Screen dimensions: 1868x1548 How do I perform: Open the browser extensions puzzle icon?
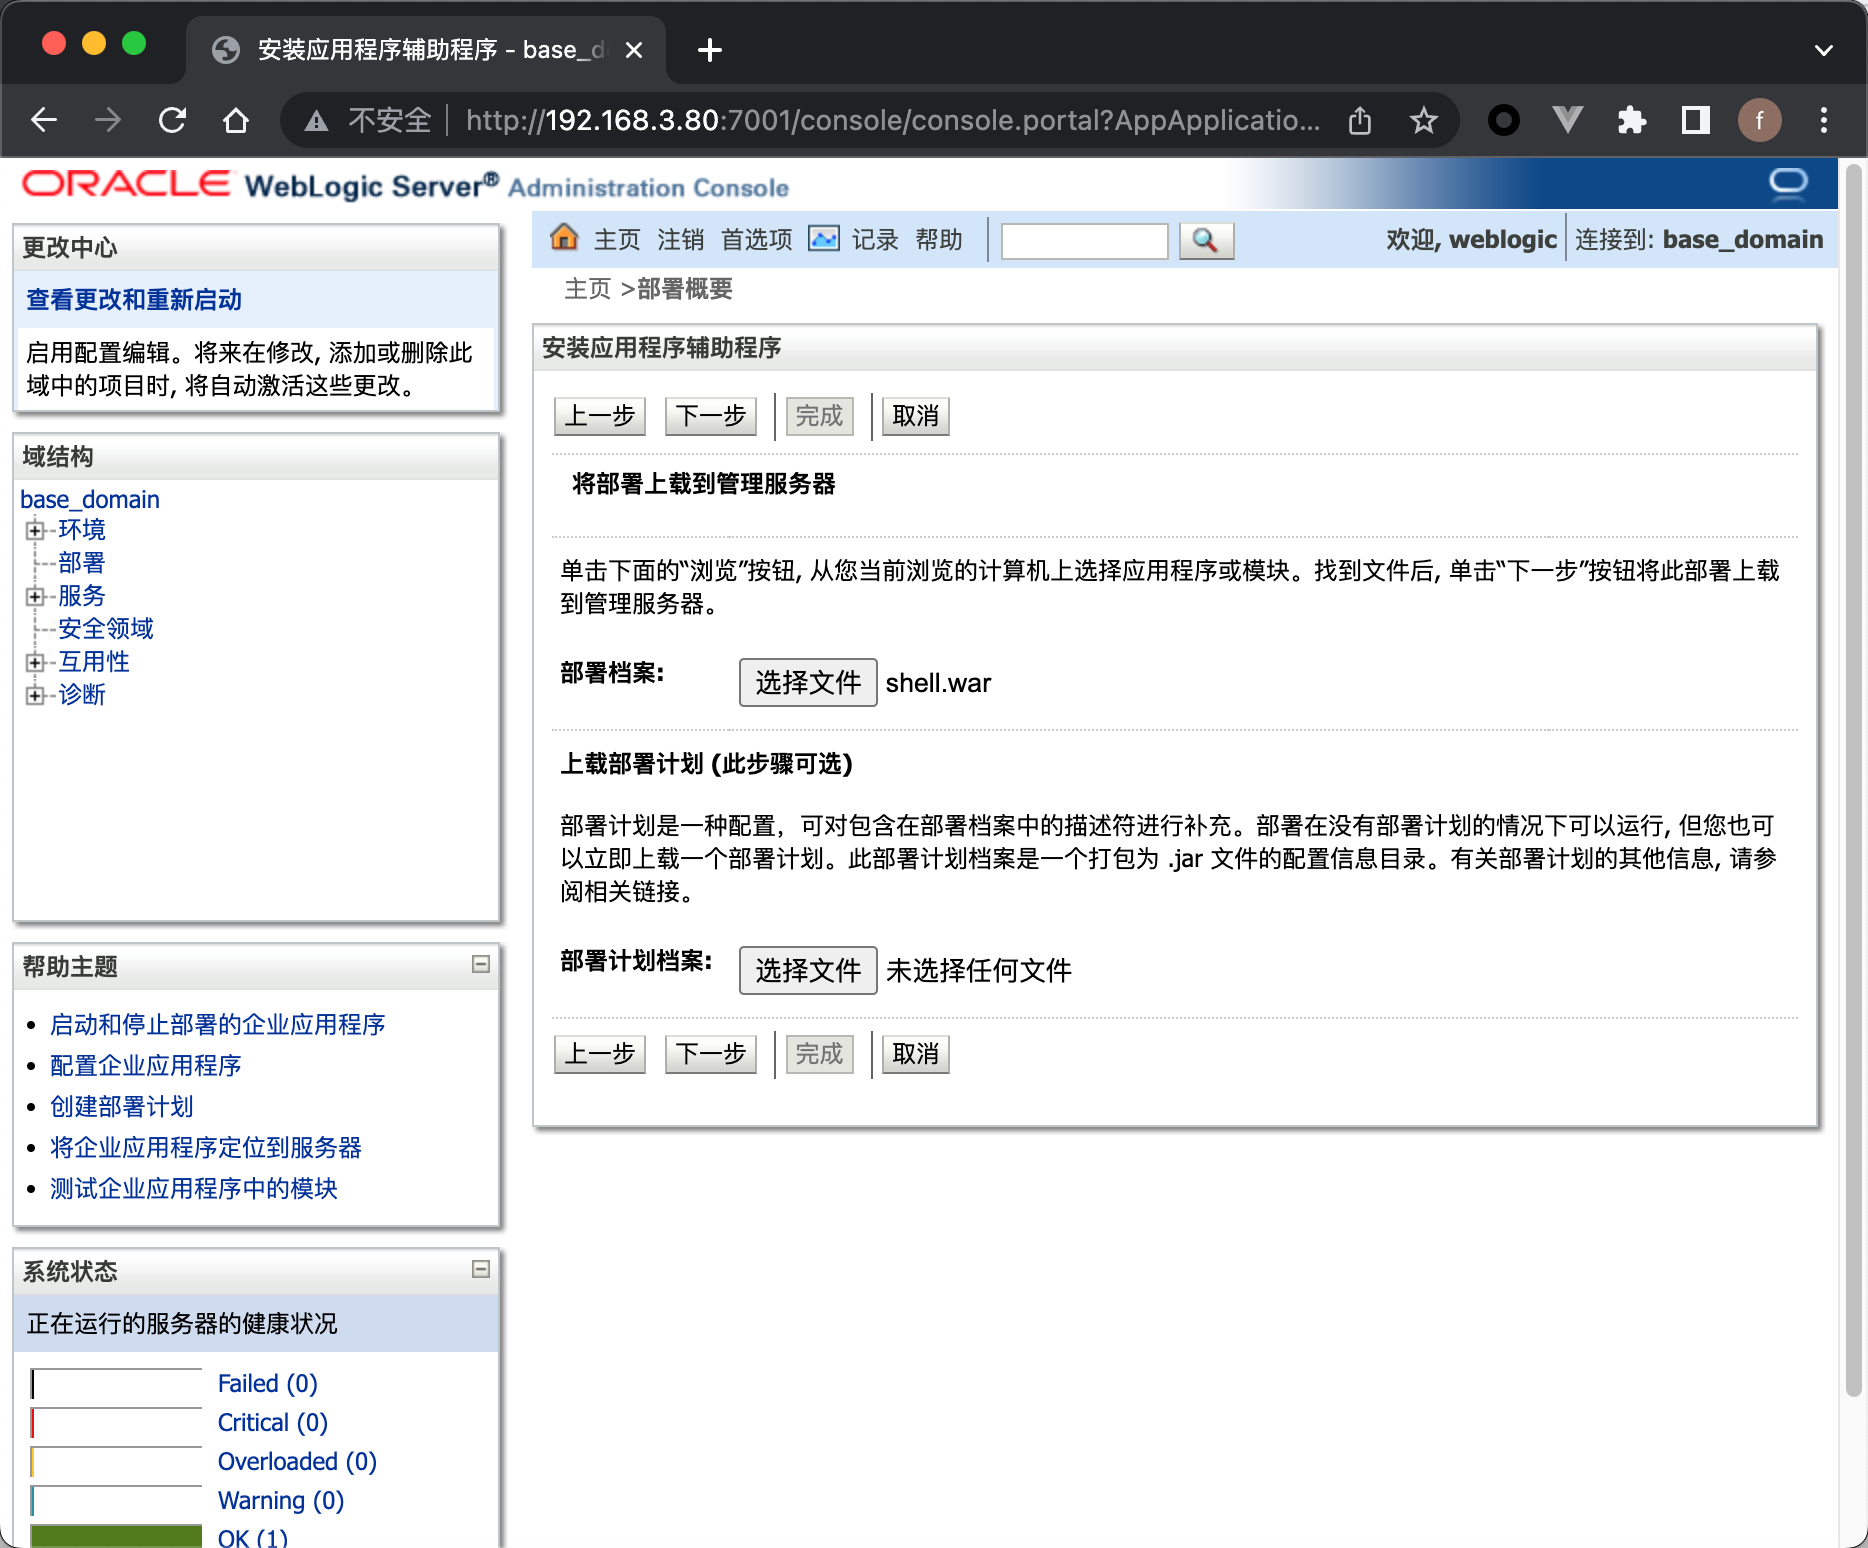pos(1631,121)
